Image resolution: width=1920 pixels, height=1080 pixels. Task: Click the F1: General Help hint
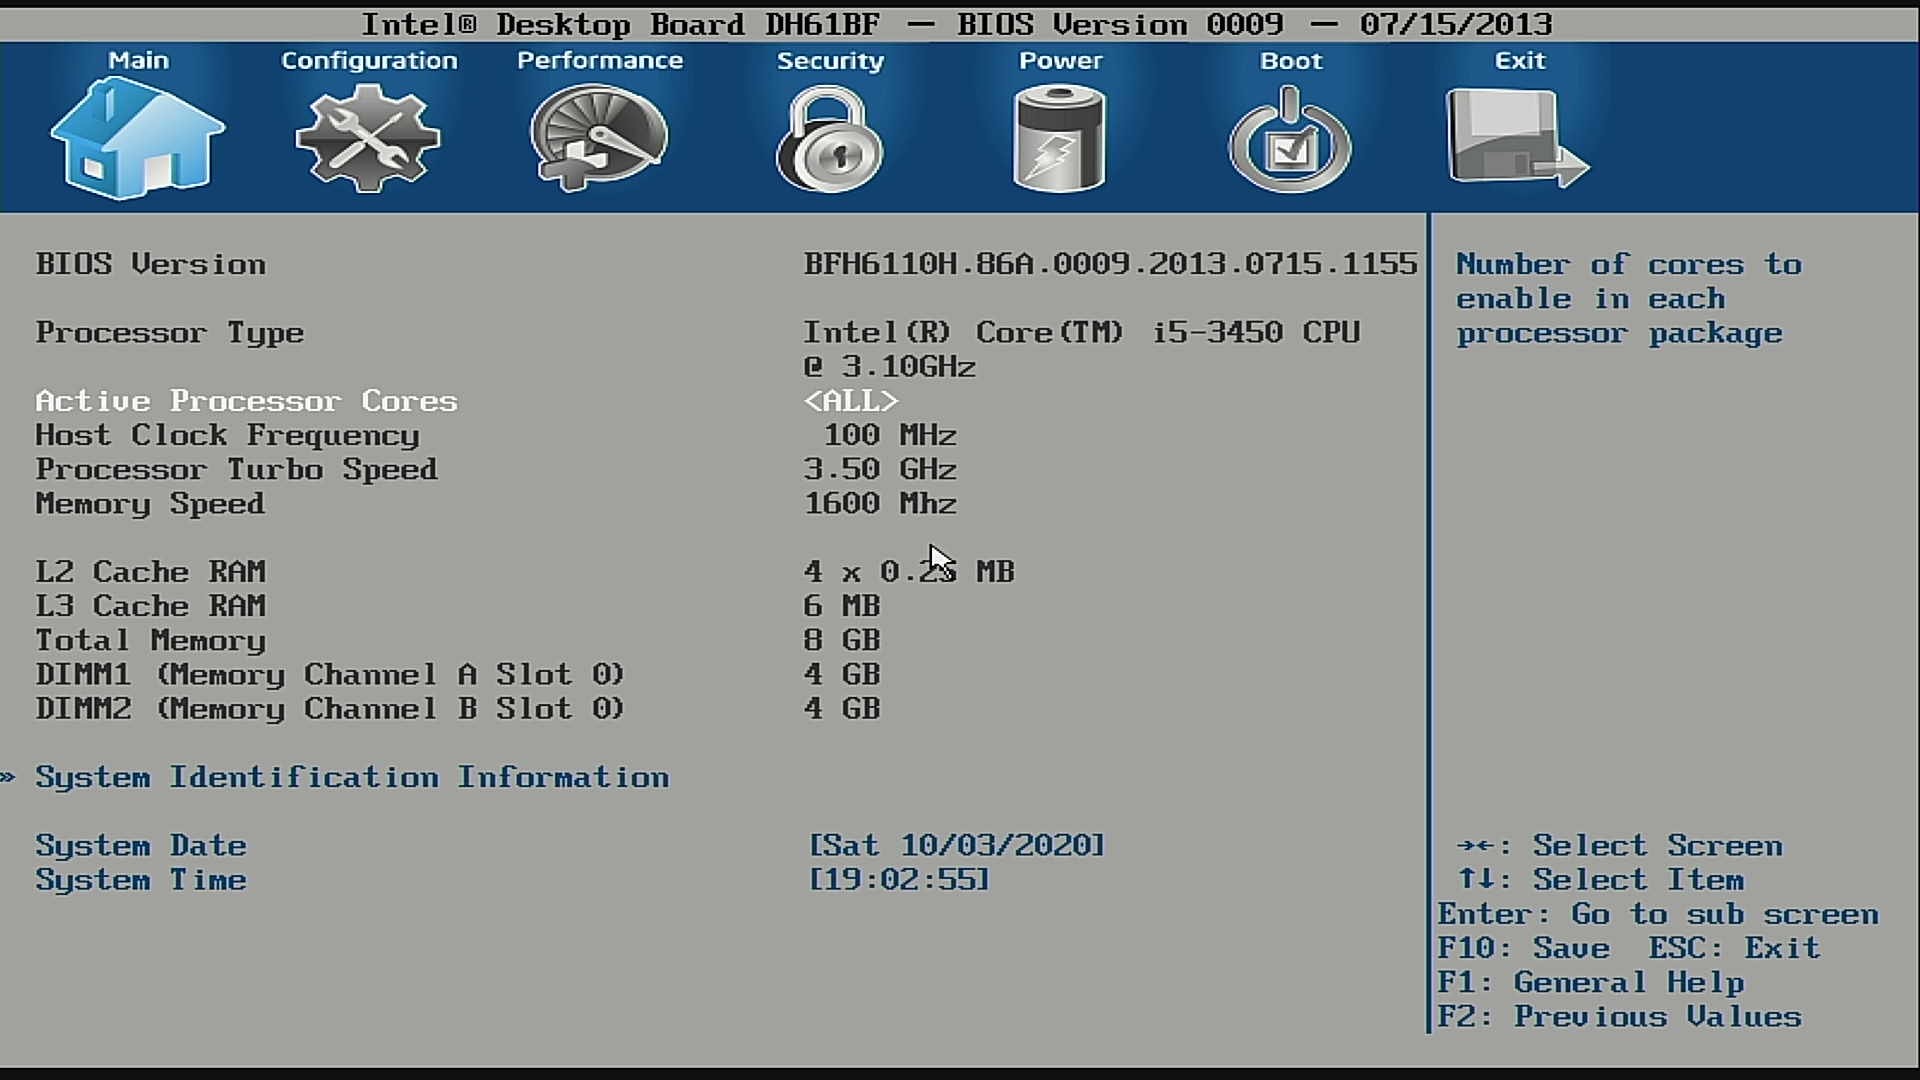[1591, 983]
